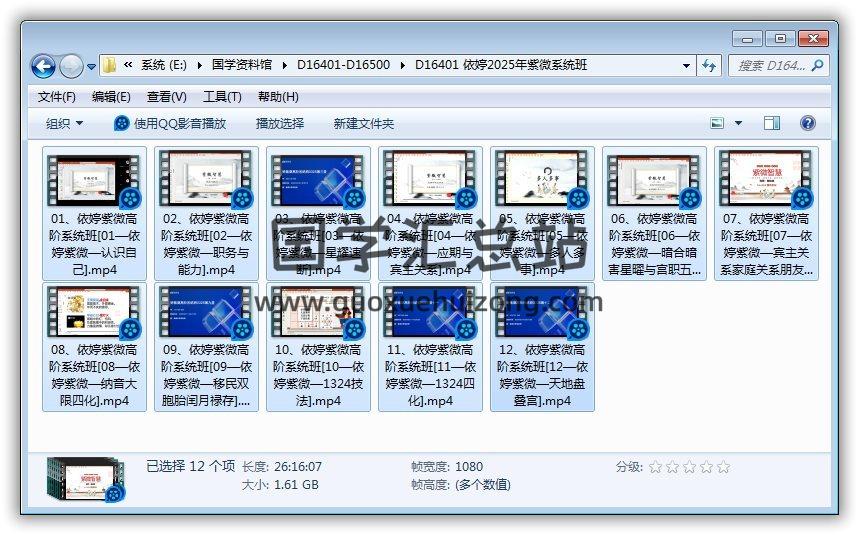This screenshot has width=859, height=535.
Task: Open the 编辑(E) menu
Action: coord(111,97)
